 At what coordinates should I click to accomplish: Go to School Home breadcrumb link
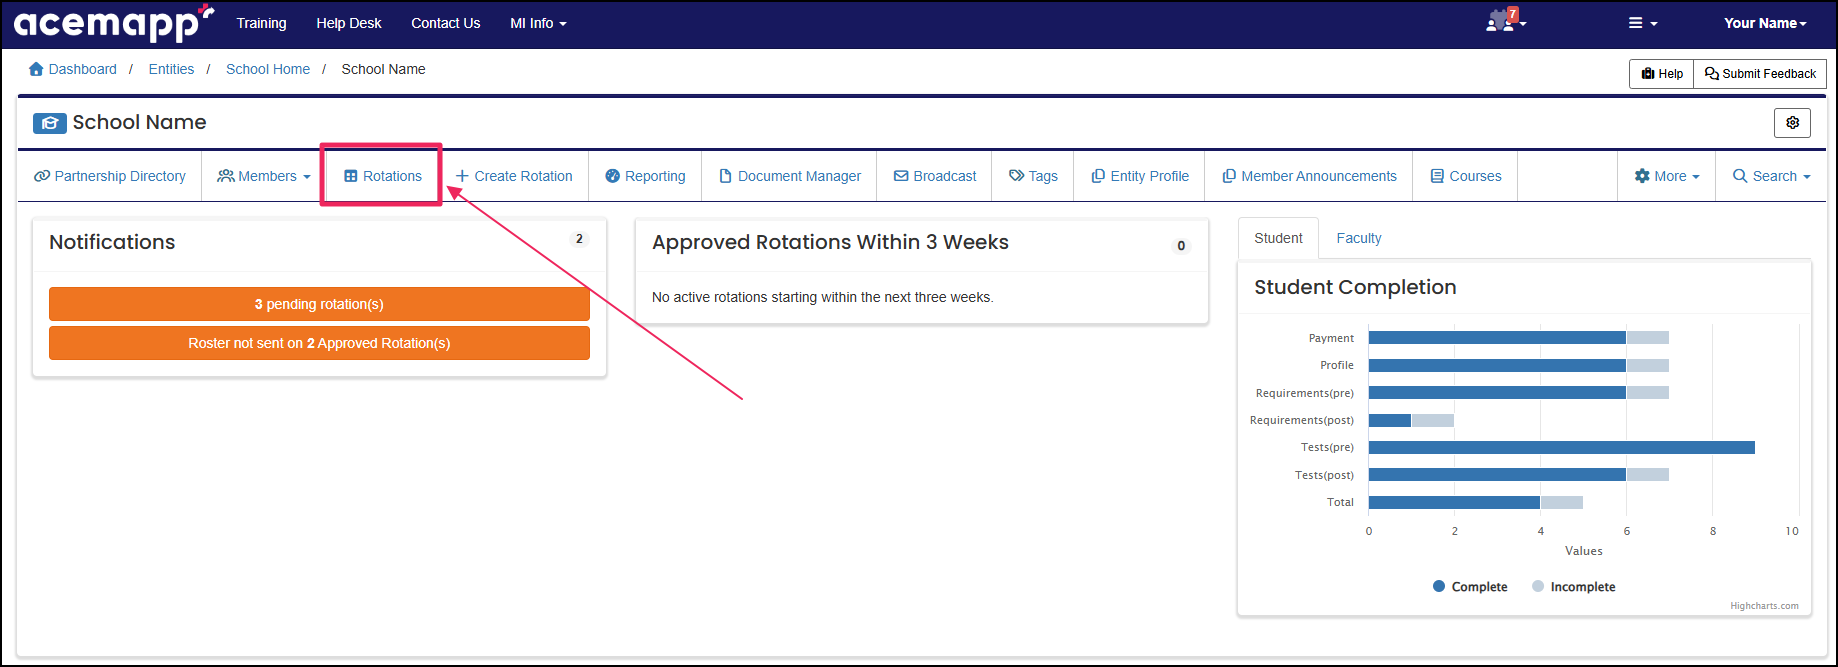pos(268,69)
